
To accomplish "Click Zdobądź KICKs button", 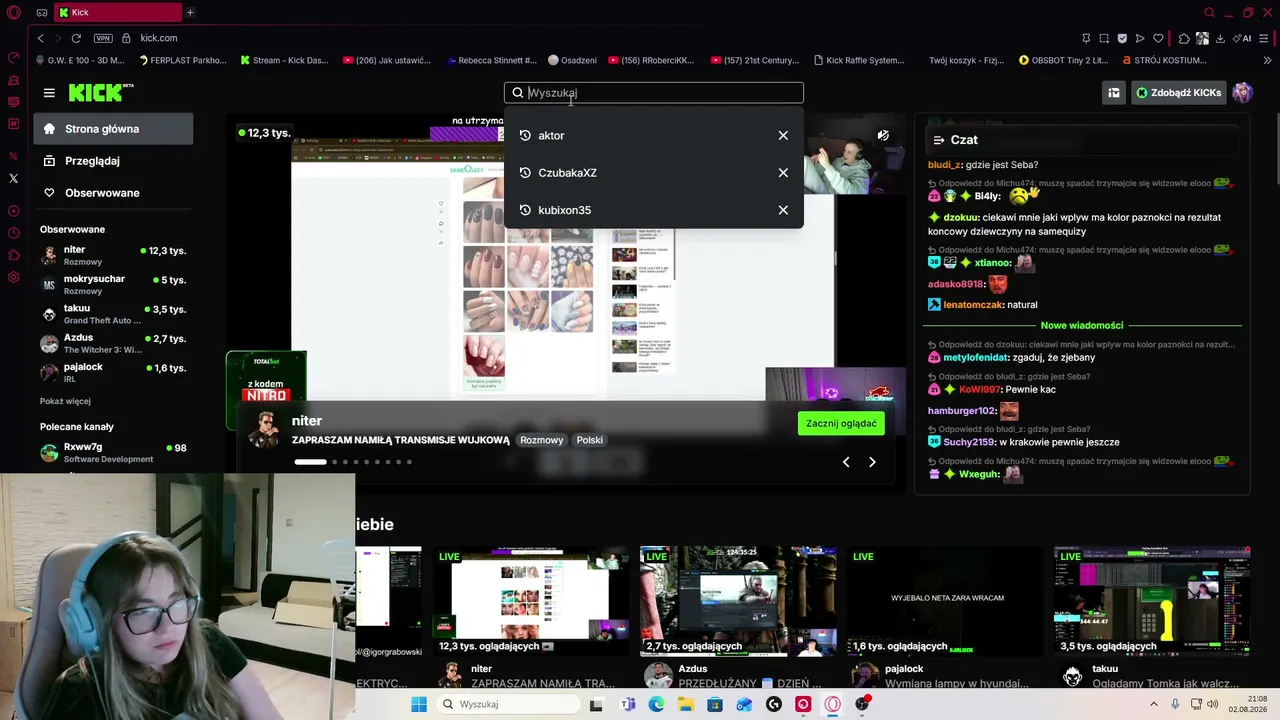I will tap(1178, 93).
